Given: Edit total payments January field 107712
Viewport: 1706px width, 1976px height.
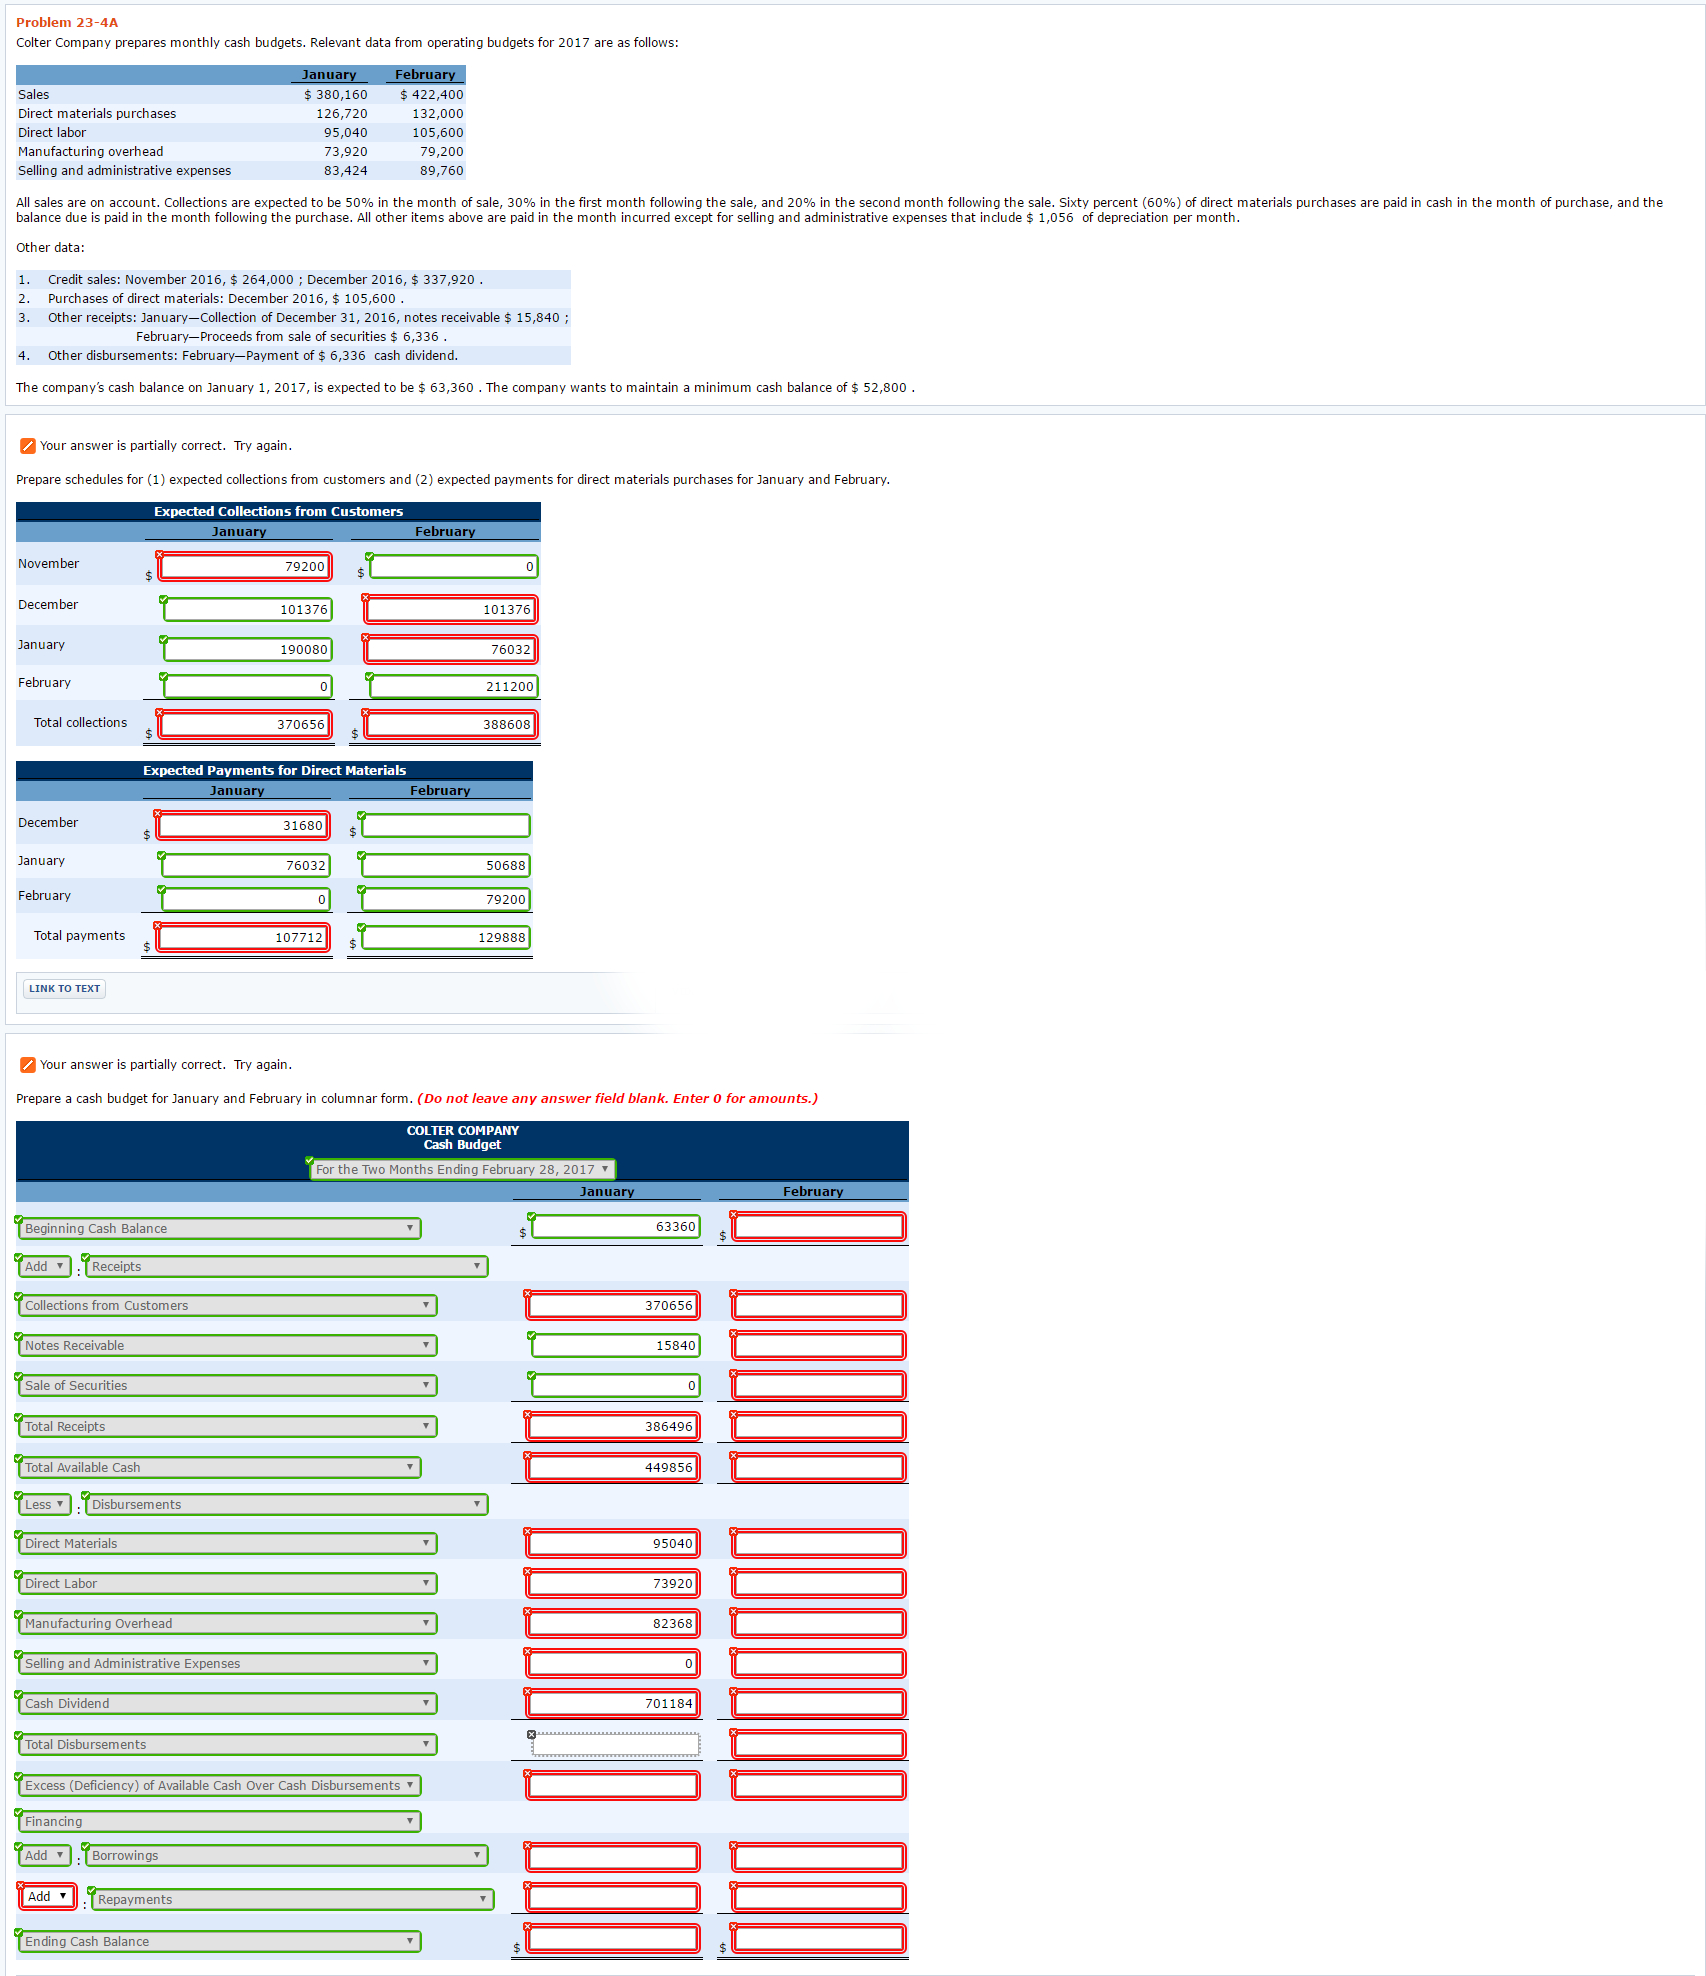Looking at the screenshot, I should (243, 937).
